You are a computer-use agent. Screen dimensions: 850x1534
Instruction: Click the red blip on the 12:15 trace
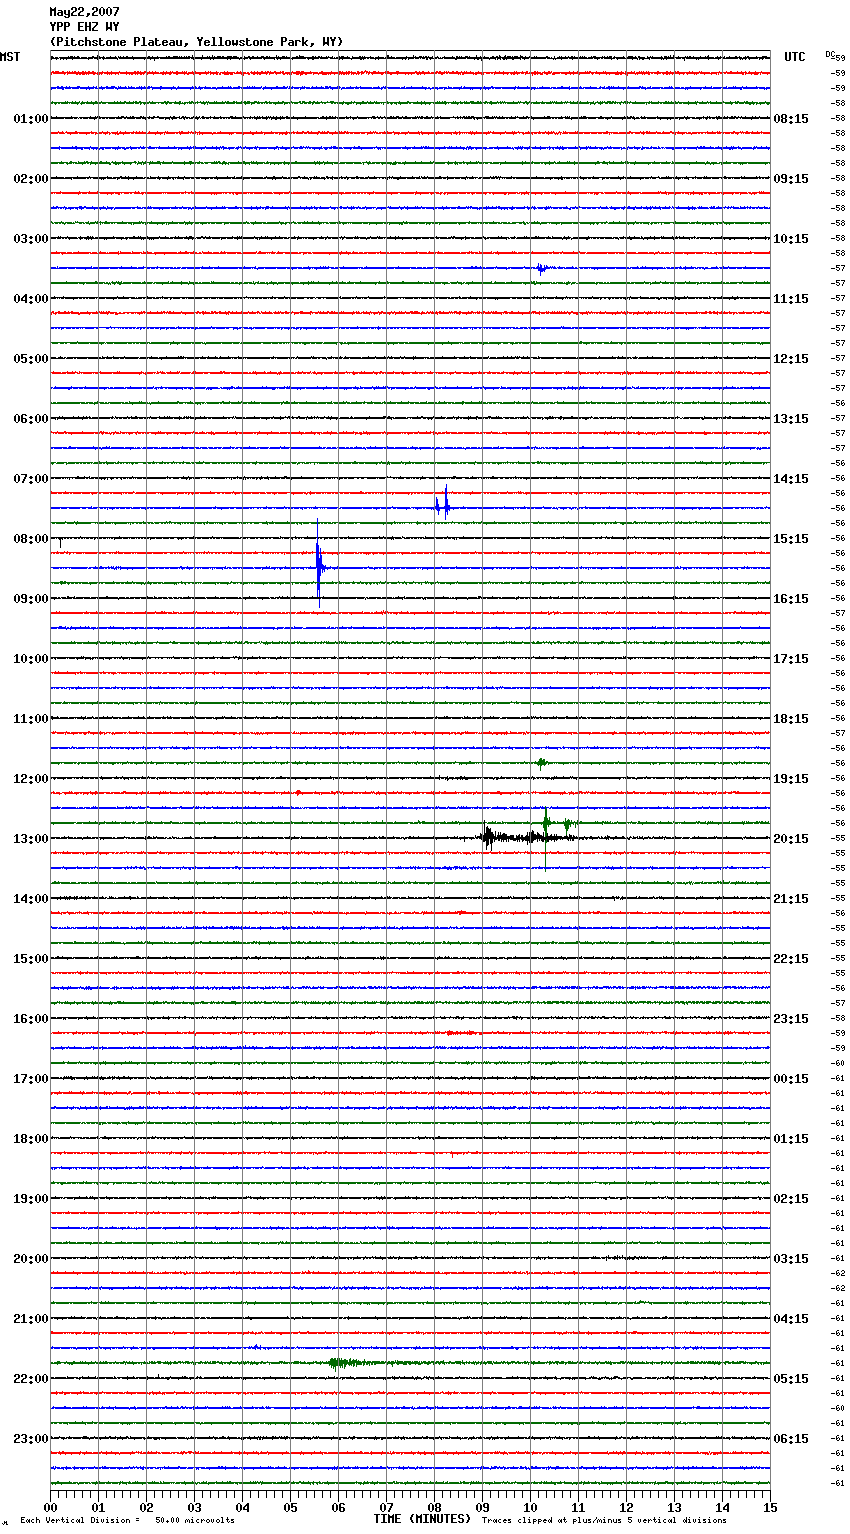click(x=298, y=793)
